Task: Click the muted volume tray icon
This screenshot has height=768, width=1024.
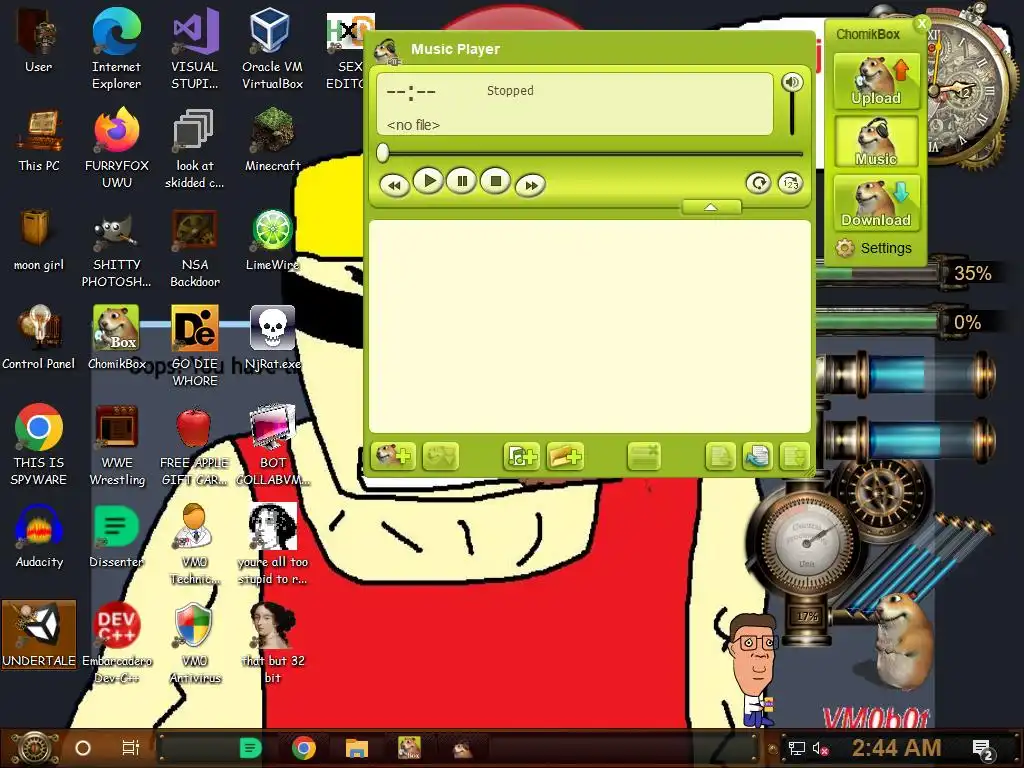Action: pos(820,748)
